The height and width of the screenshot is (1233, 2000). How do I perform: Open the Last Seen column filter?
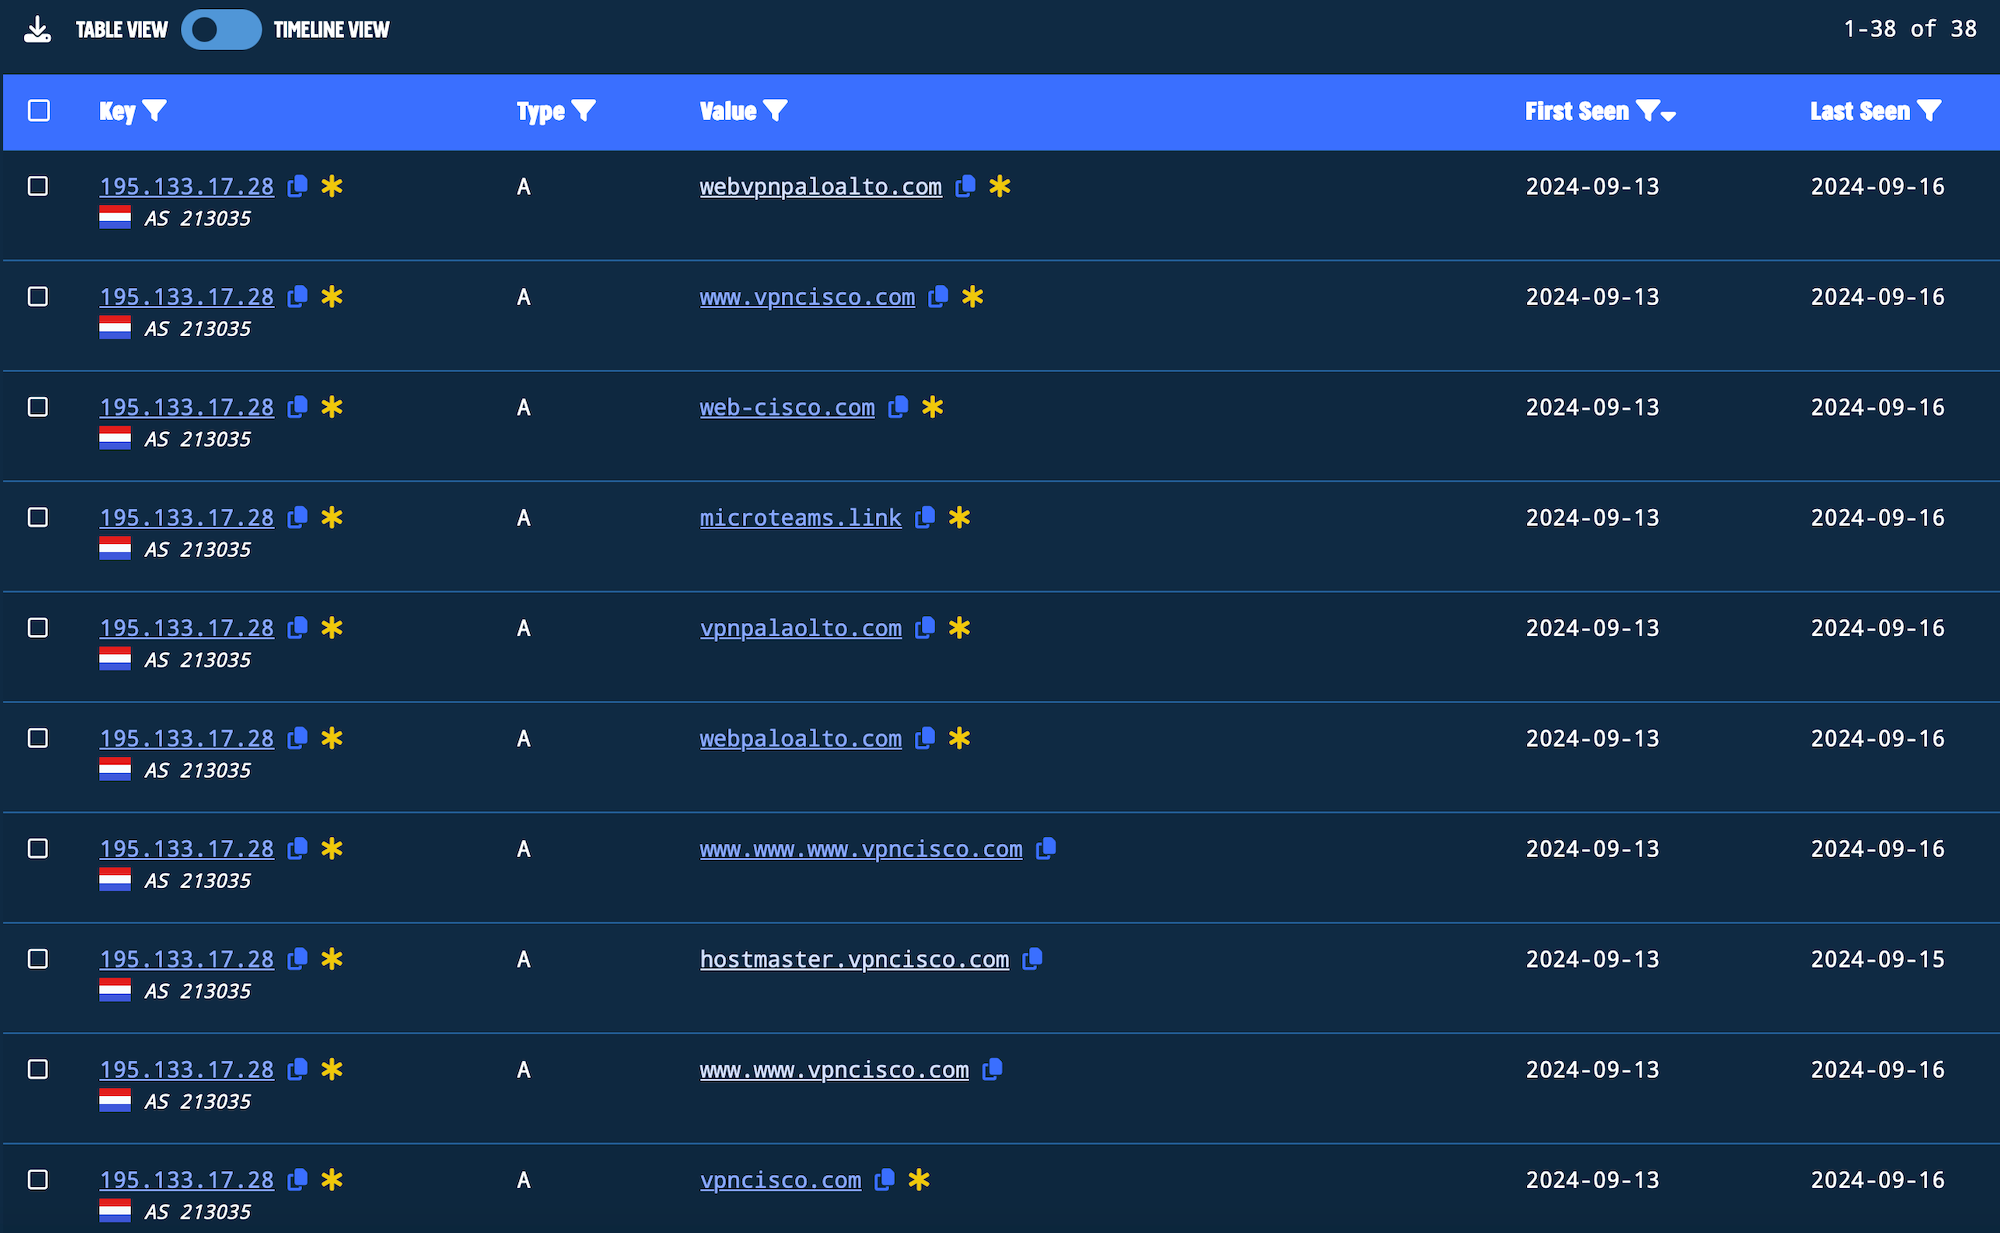point(1930,110)
